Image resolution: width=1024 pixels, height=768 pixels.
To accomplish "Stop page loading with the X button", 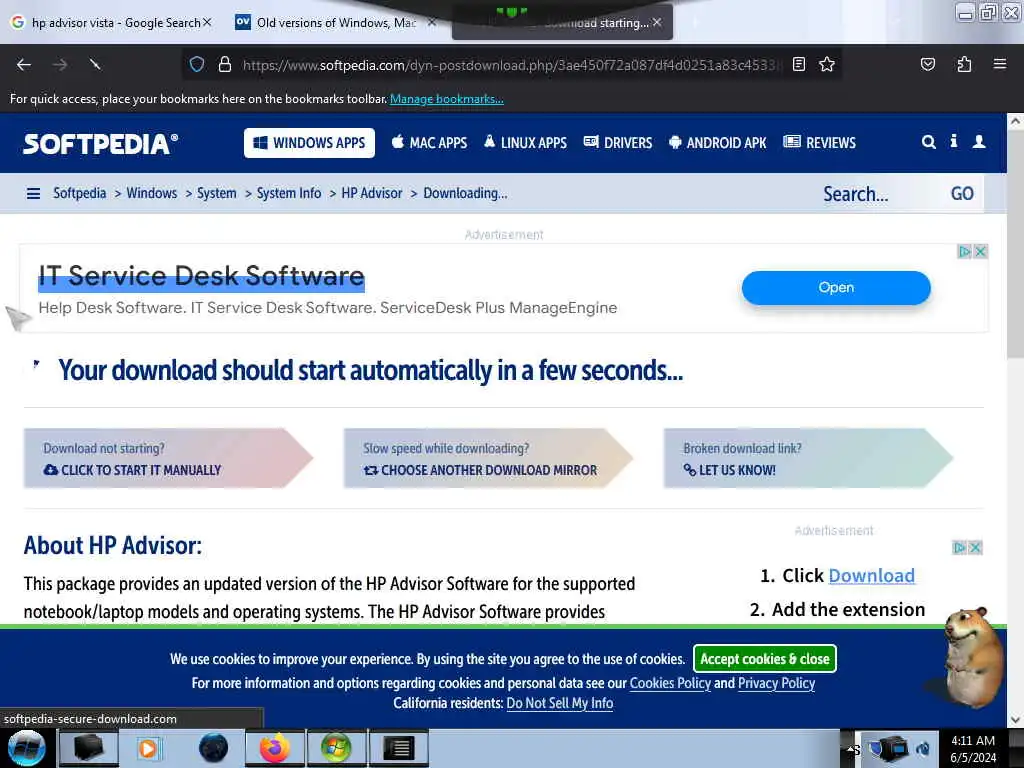I will (x=95, y=65).
